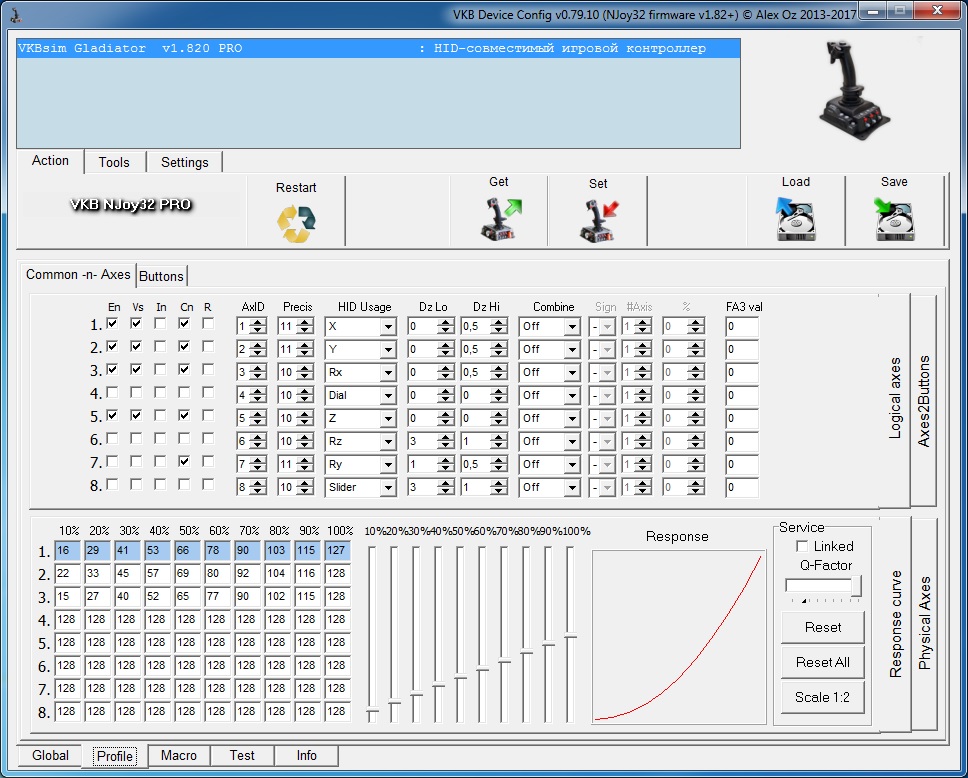Toggle Cn checkbox for axis 7
The width and height of the screenshot is (968, 778).
click(x=184, y=461)
